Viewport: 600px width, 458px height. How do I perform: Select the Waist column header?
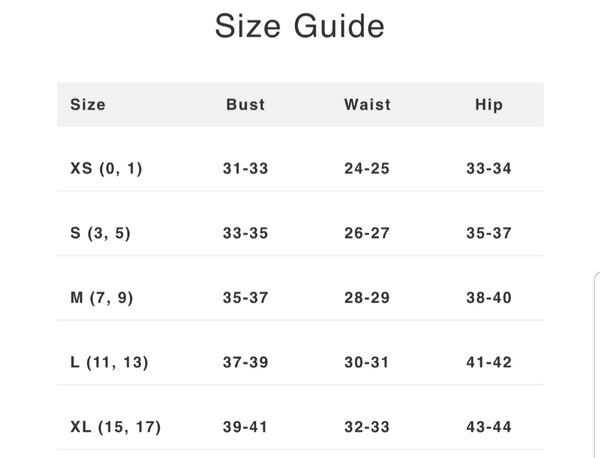(367, 104)
